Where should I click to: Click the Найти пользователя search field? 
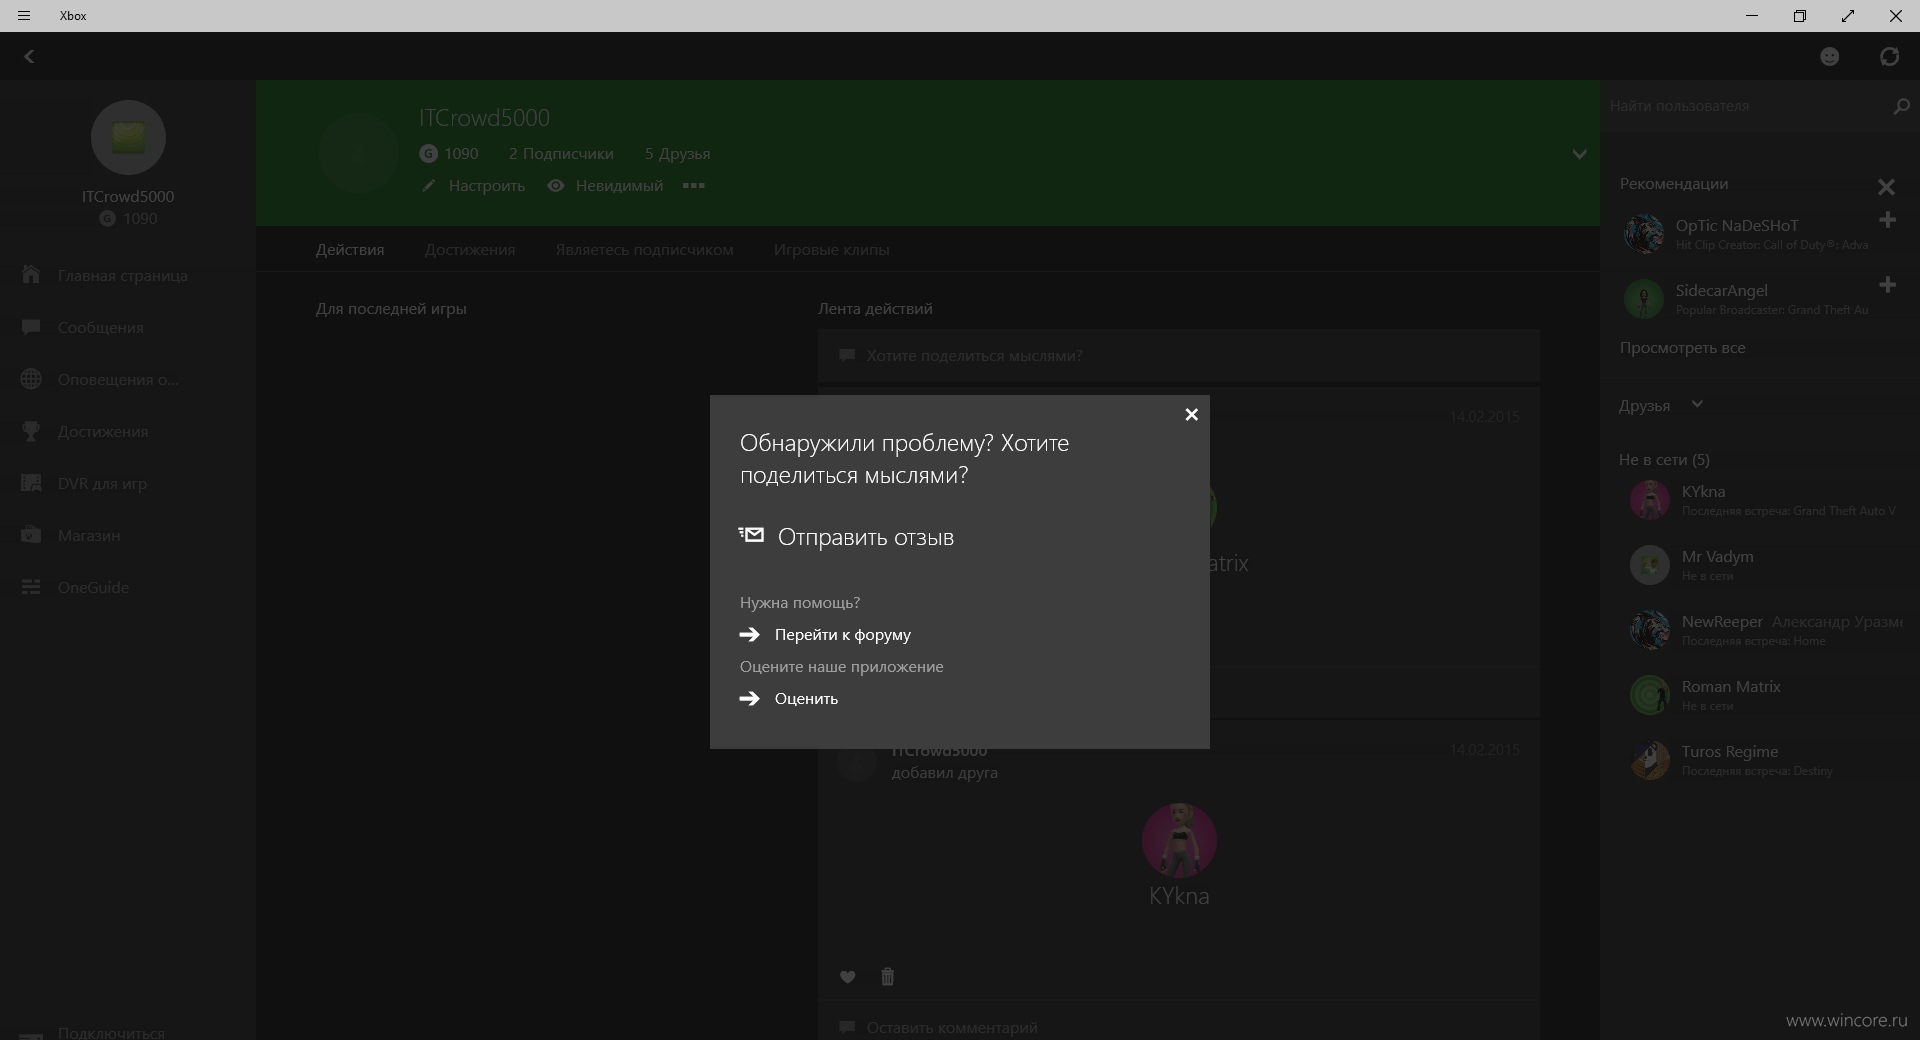[x=1745, y=105]
